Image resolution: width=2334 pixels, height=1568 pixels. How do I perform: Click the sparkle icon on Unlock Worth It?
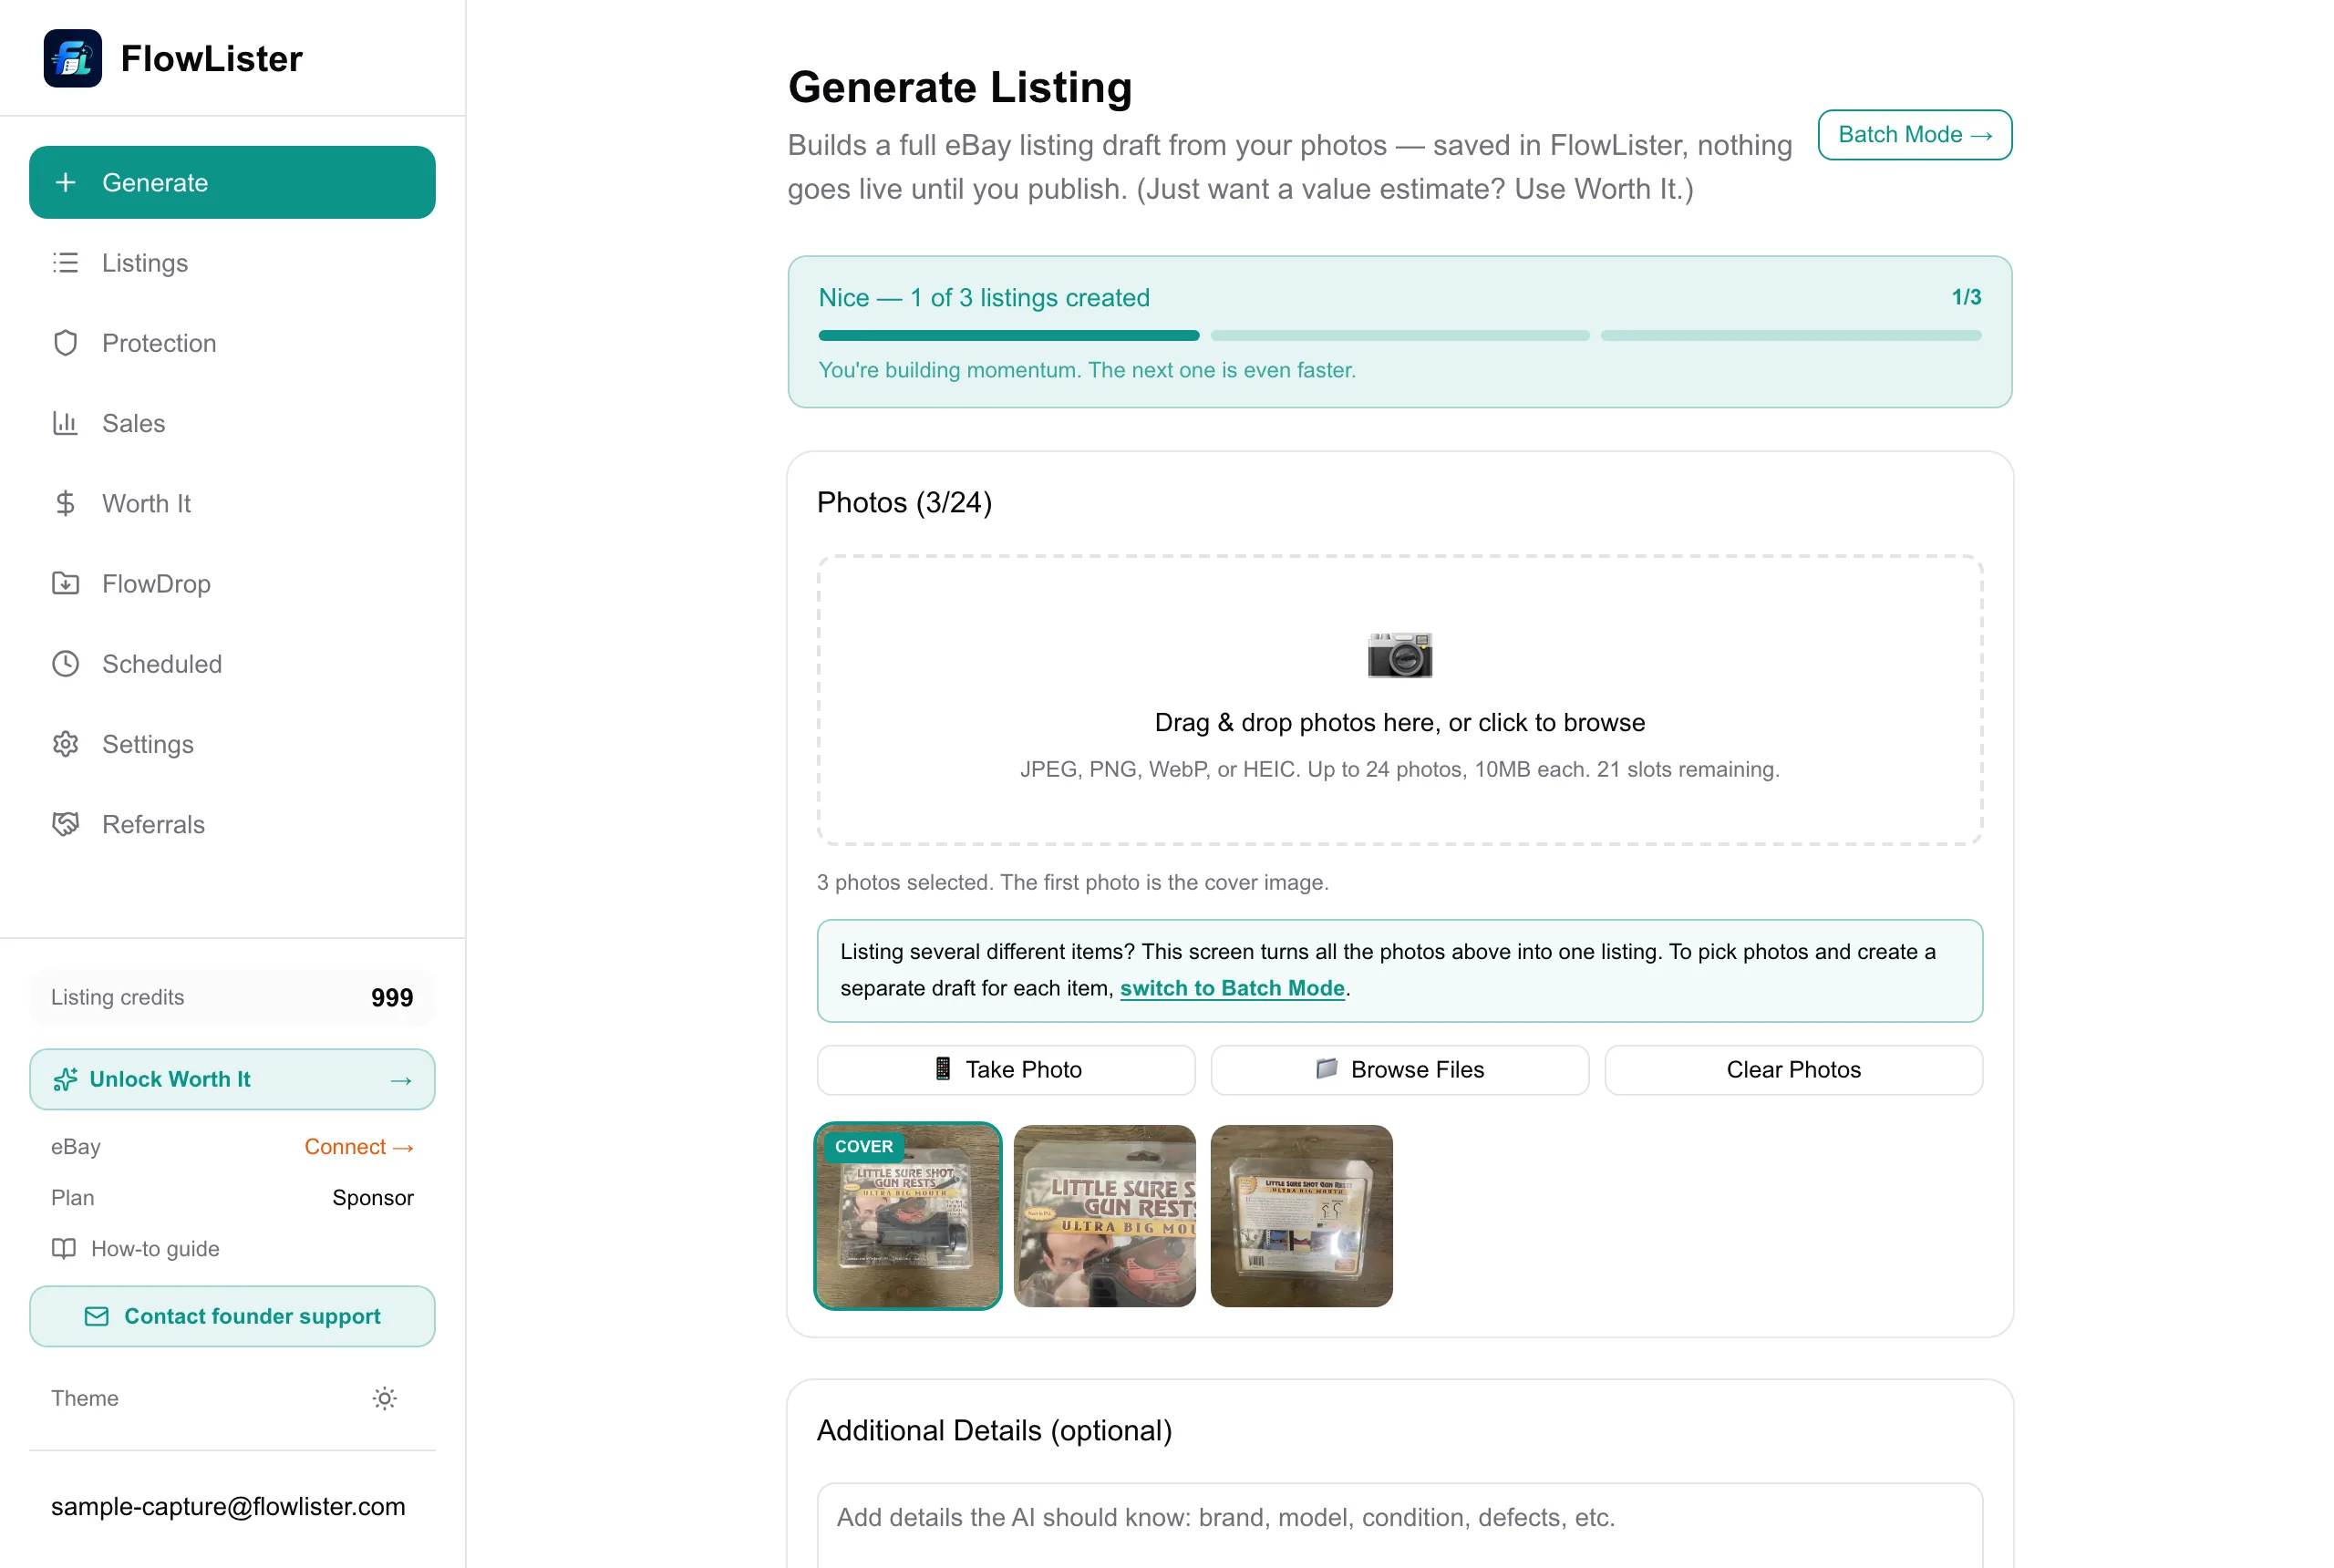66,1079
